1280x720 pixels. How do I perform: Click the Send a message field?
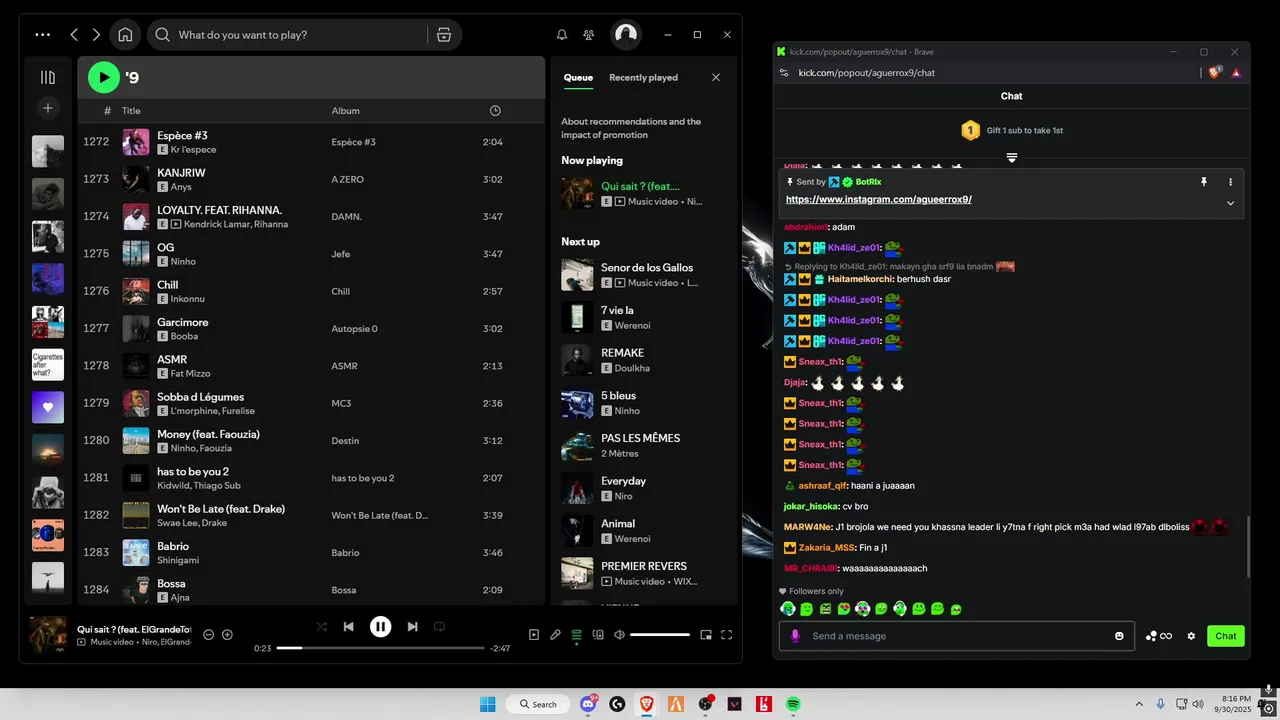957,636
